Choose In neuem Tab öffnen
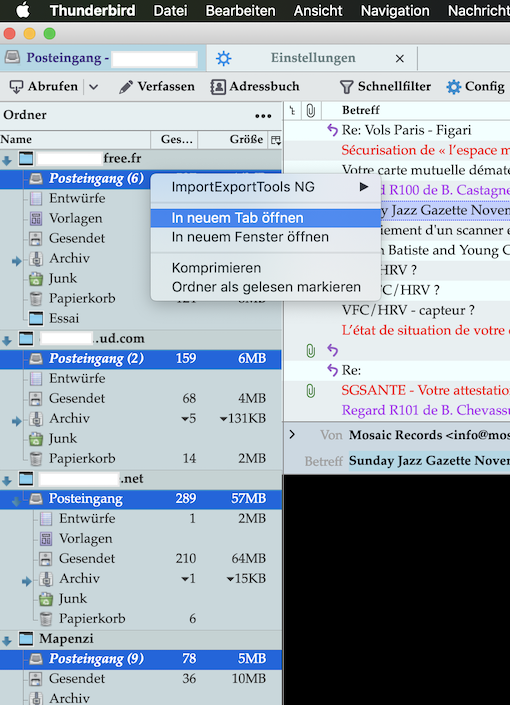 click(x=266, y=218)
